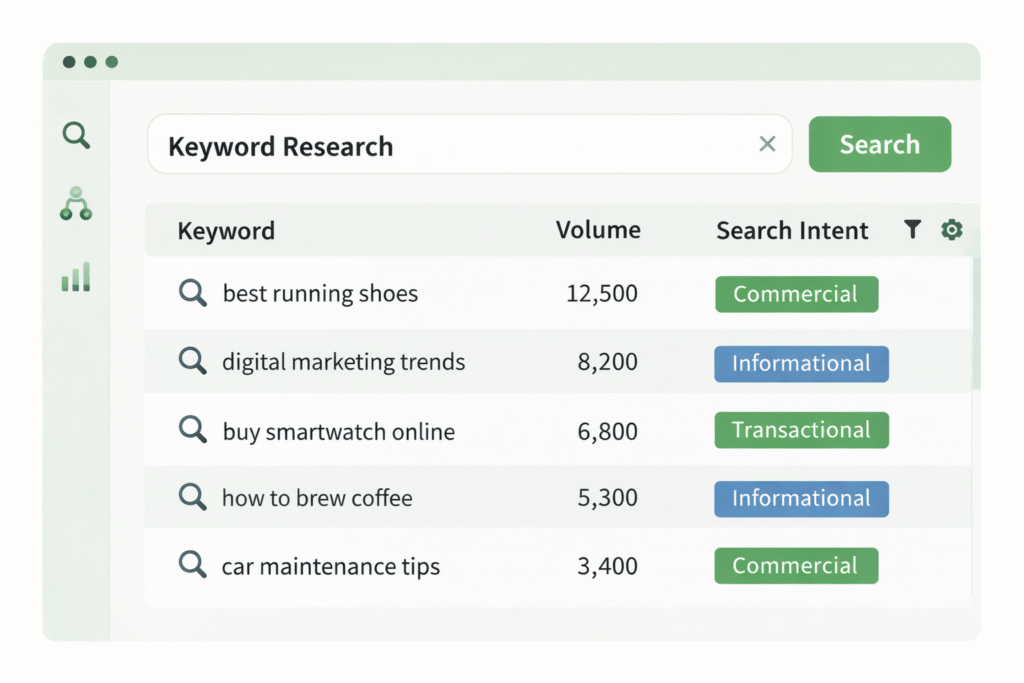
Task: Click the filter icon above Search Intent
Action: tap(912, 229)
